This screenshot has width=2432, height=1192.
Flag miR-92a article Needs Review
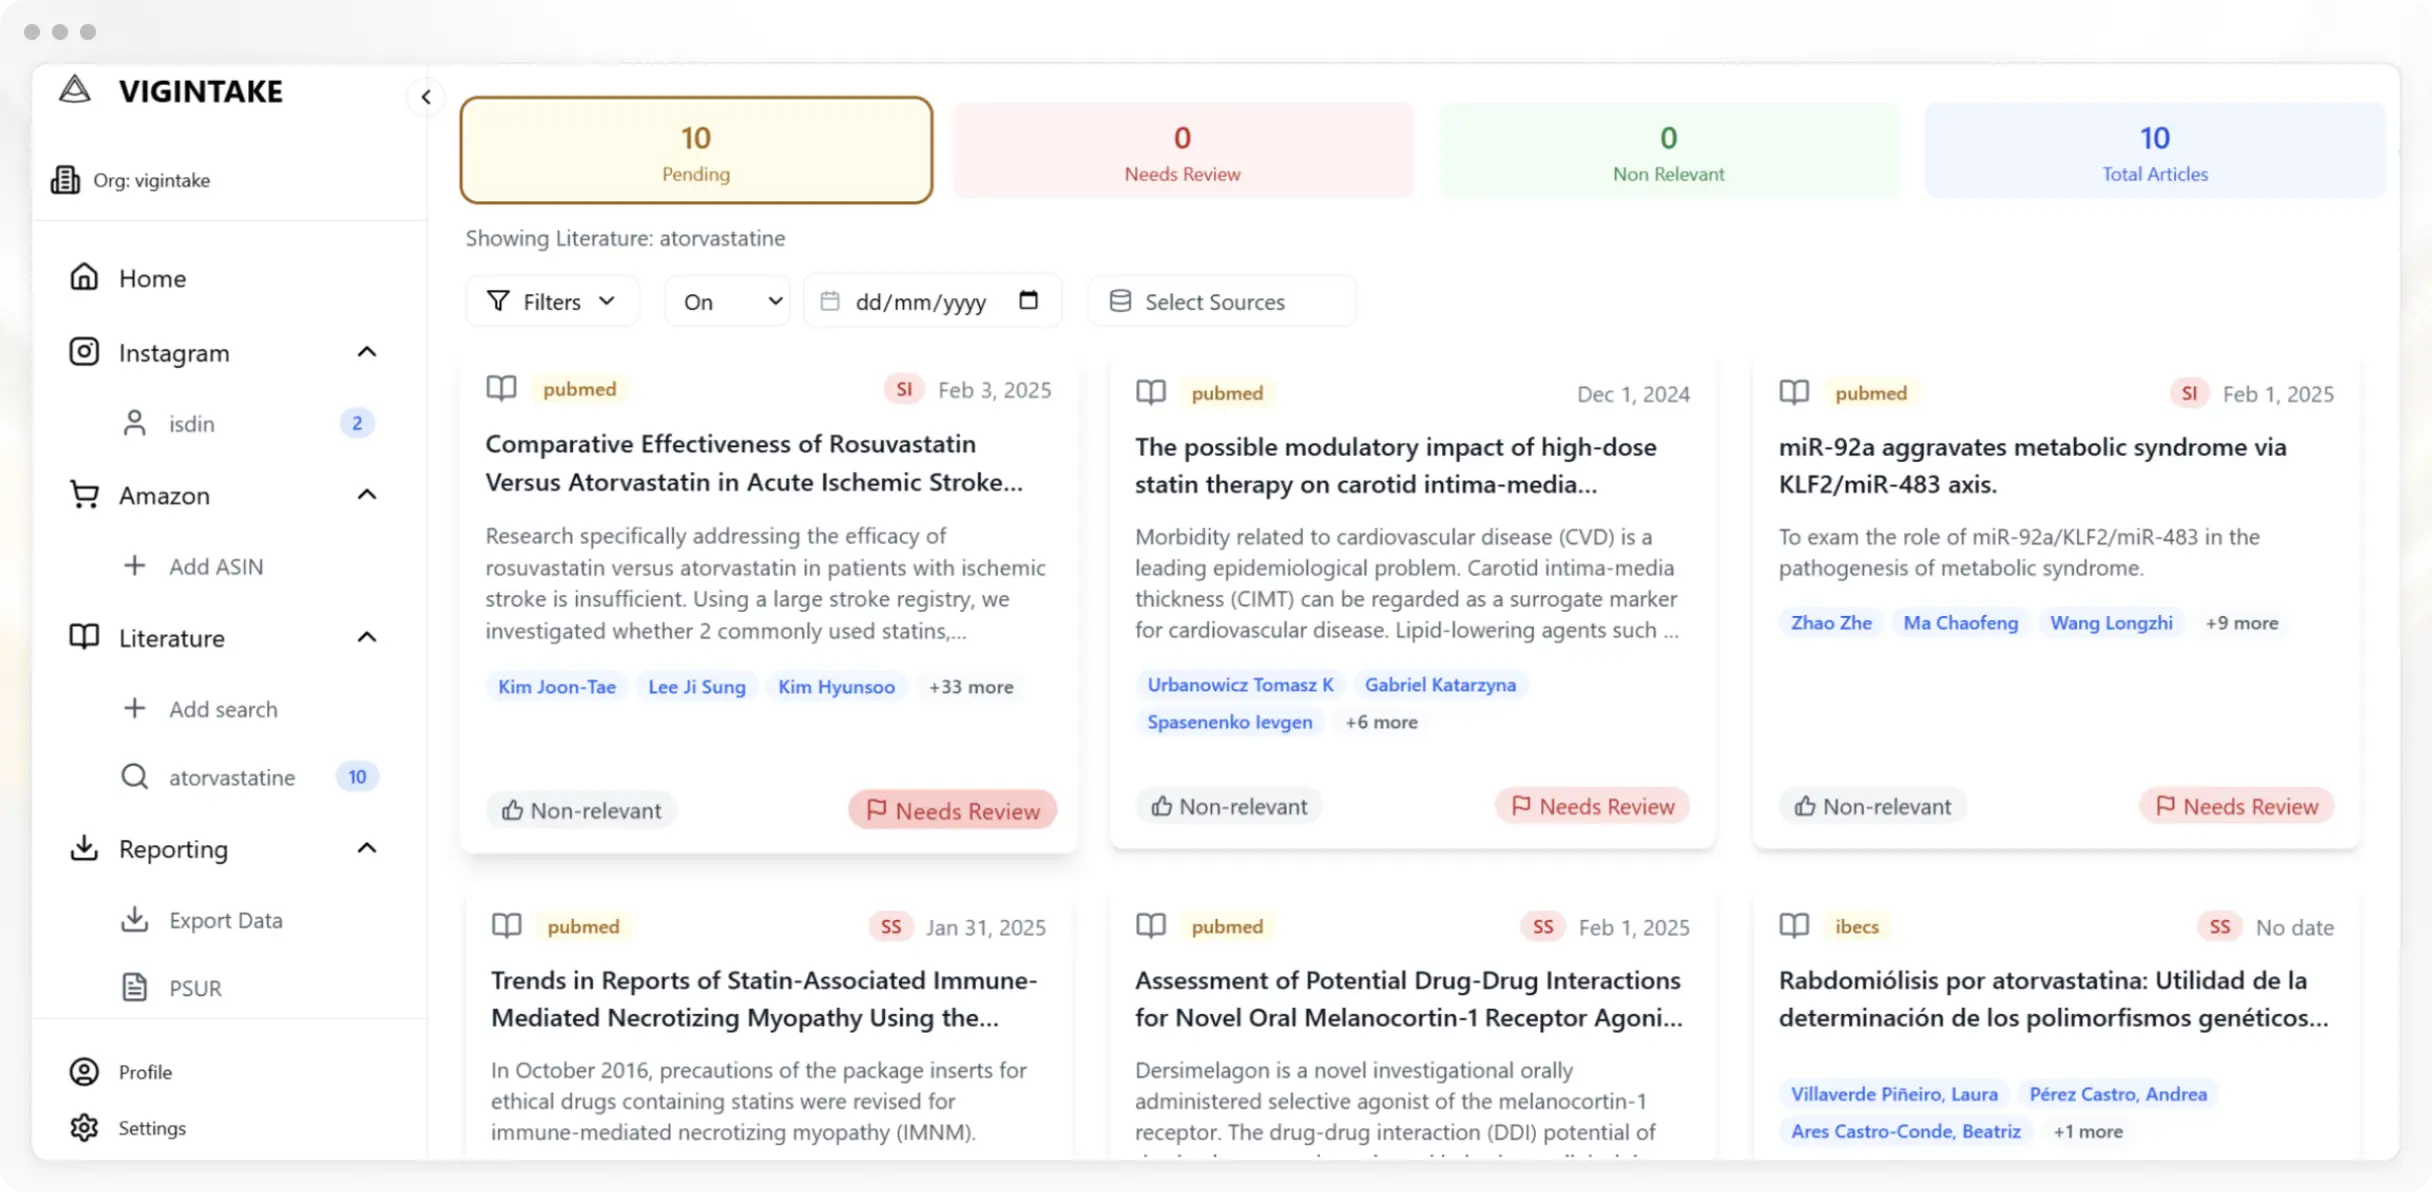pos(2236,806)
